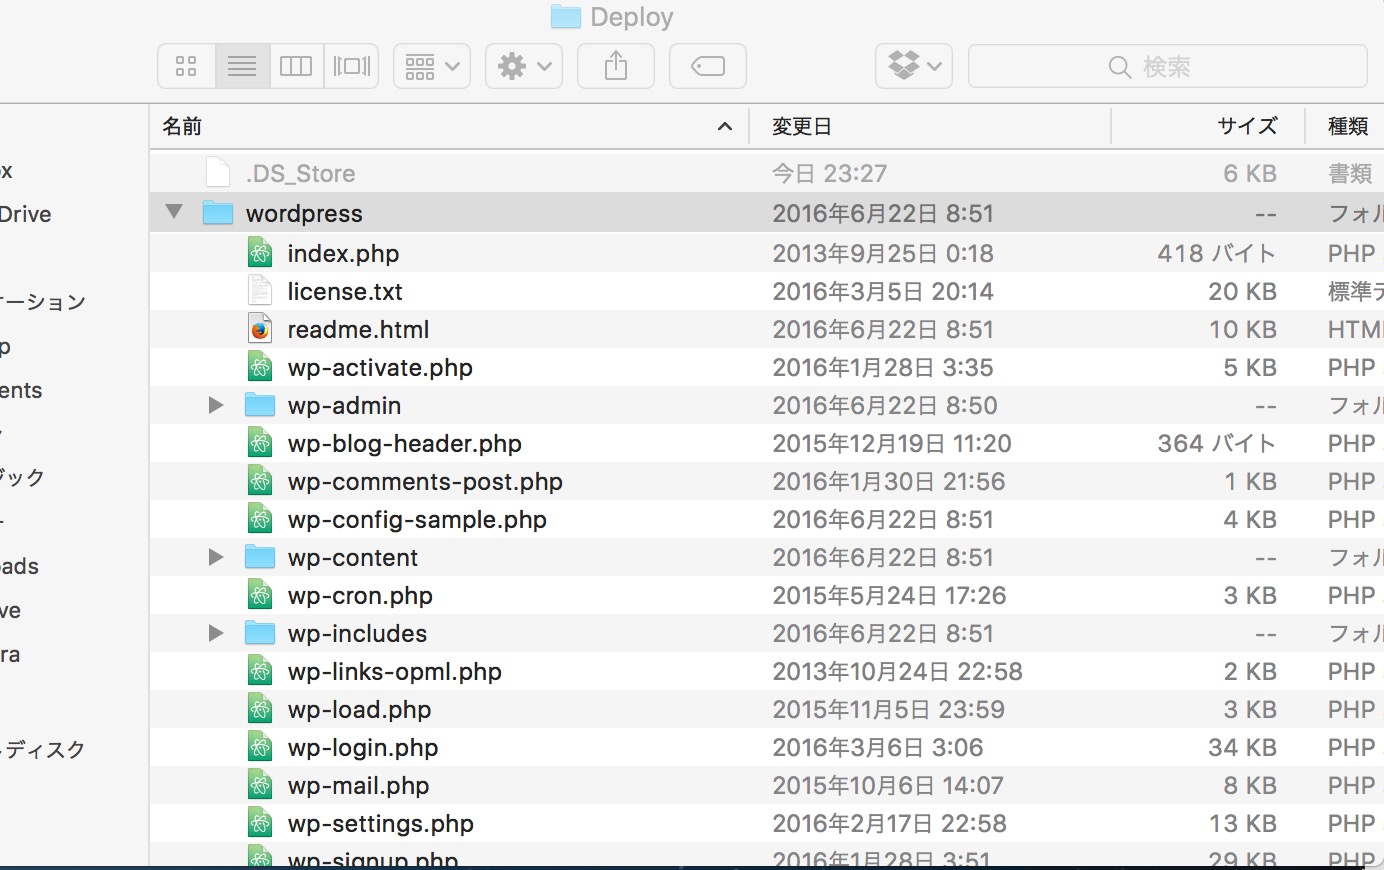Select the file name wp-load.php
This screenshot has height=870, width=1384.
[359, 710]
